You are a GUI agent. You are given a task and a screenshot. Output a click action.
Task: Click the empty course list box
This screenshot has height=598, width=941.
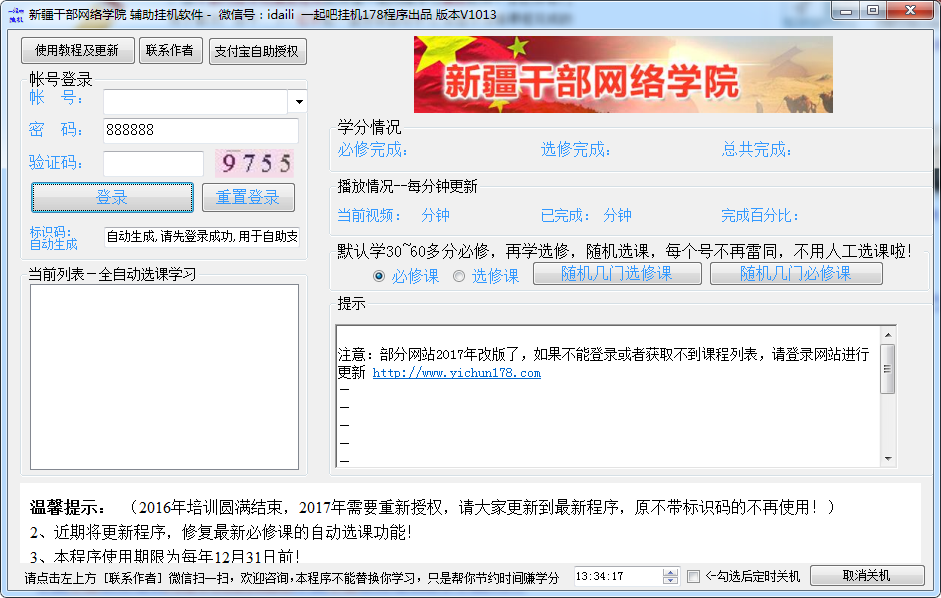pos(164,376)
